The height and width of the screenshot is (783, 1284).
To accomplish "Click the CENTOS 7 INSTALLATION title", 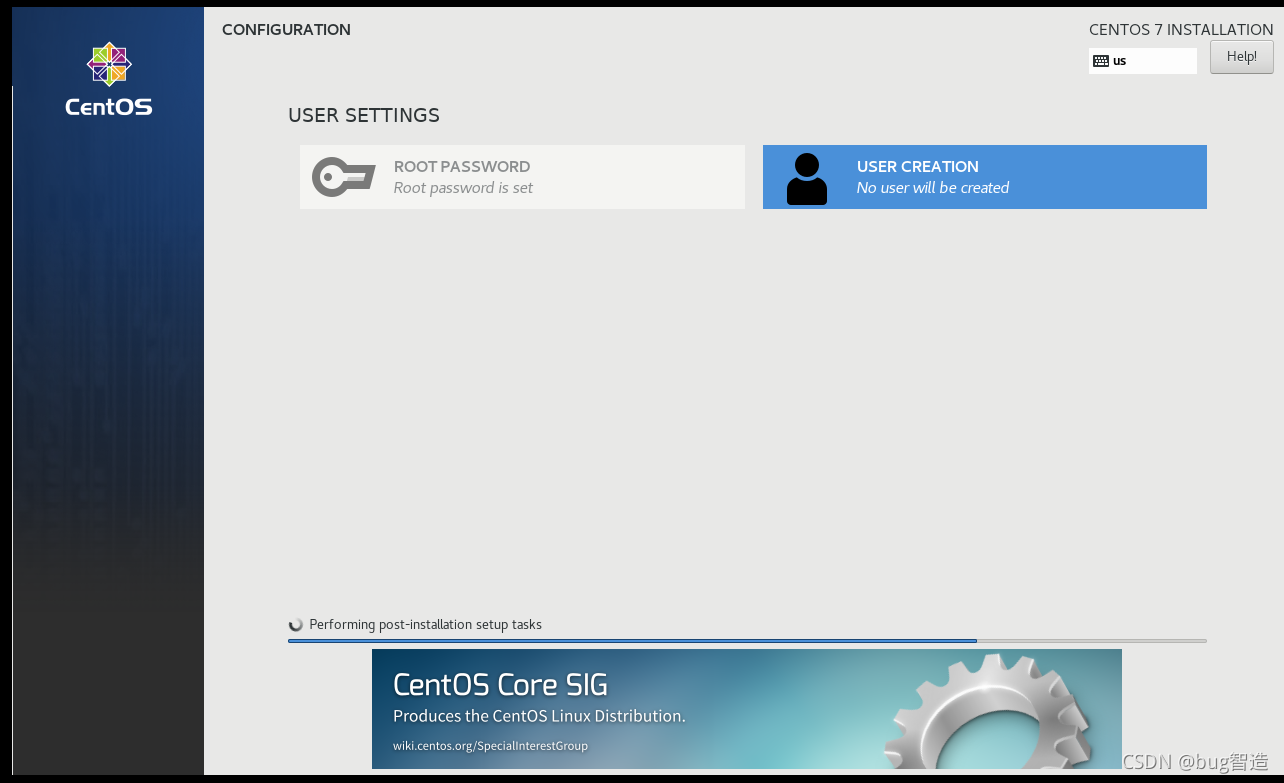I will point(1181,30).
